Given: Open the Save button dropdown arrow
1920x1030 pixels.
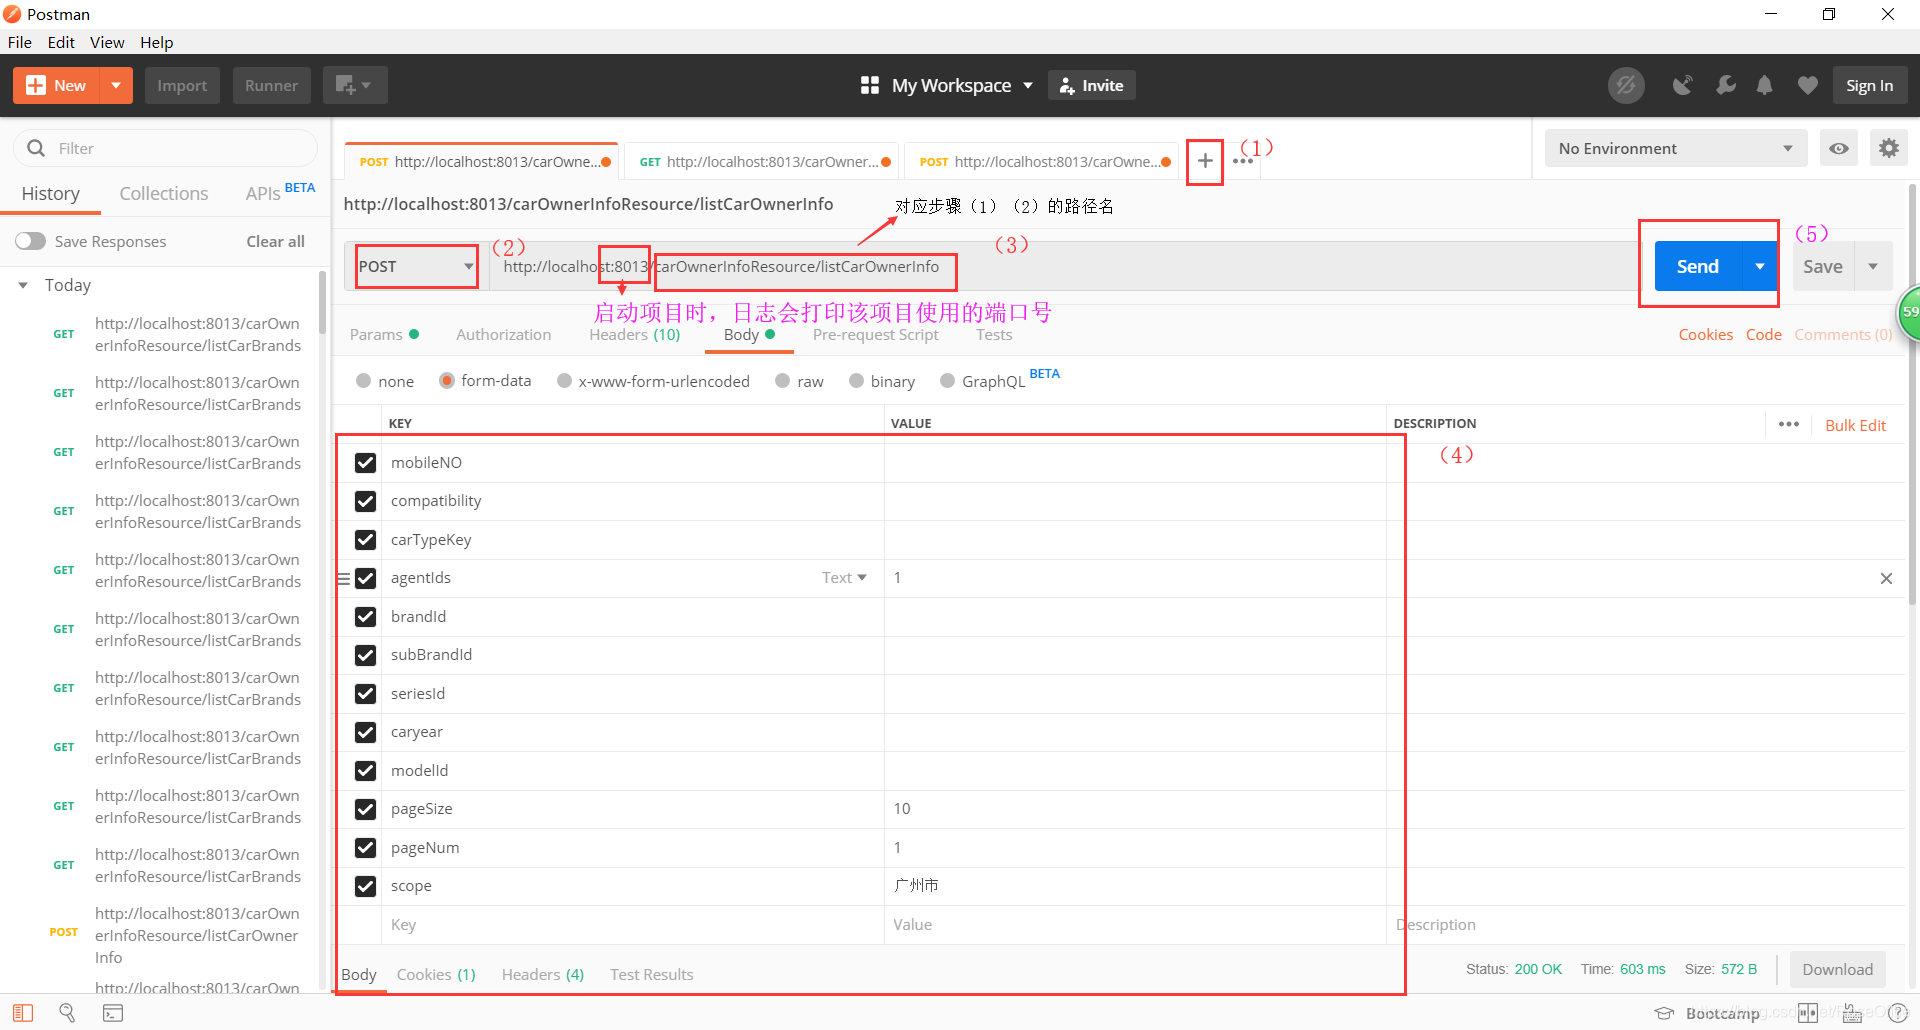Looking at the screenshot, I should 1873,267.
